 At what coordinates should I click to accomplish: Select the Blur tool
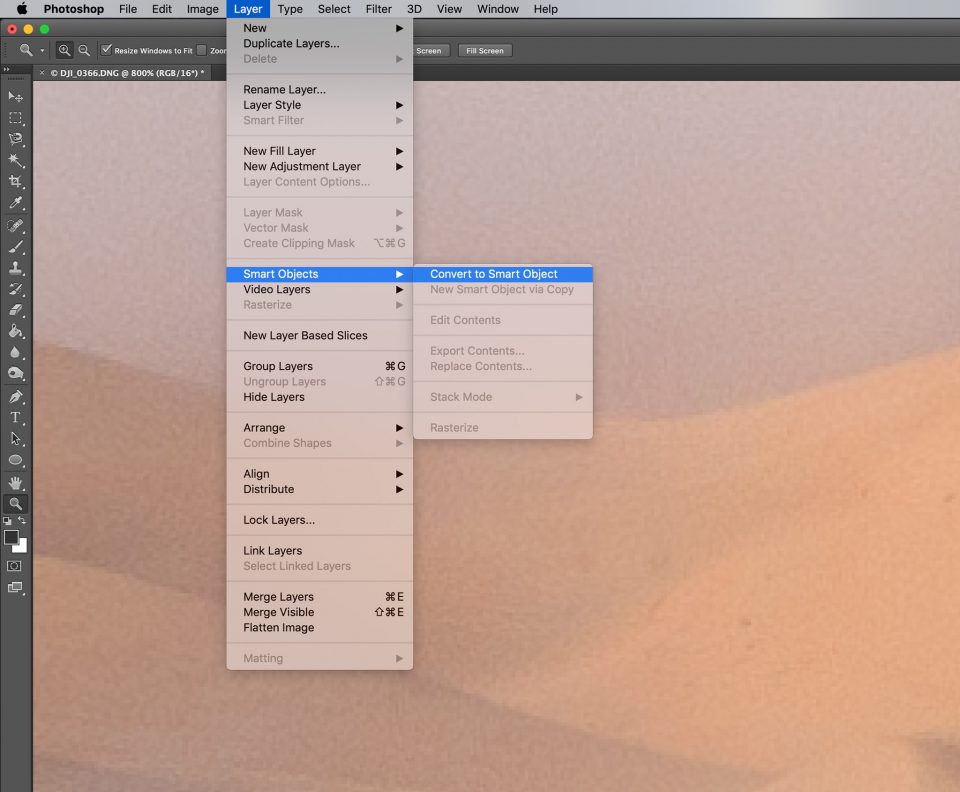pyautogui.click(x=15, y=353)
